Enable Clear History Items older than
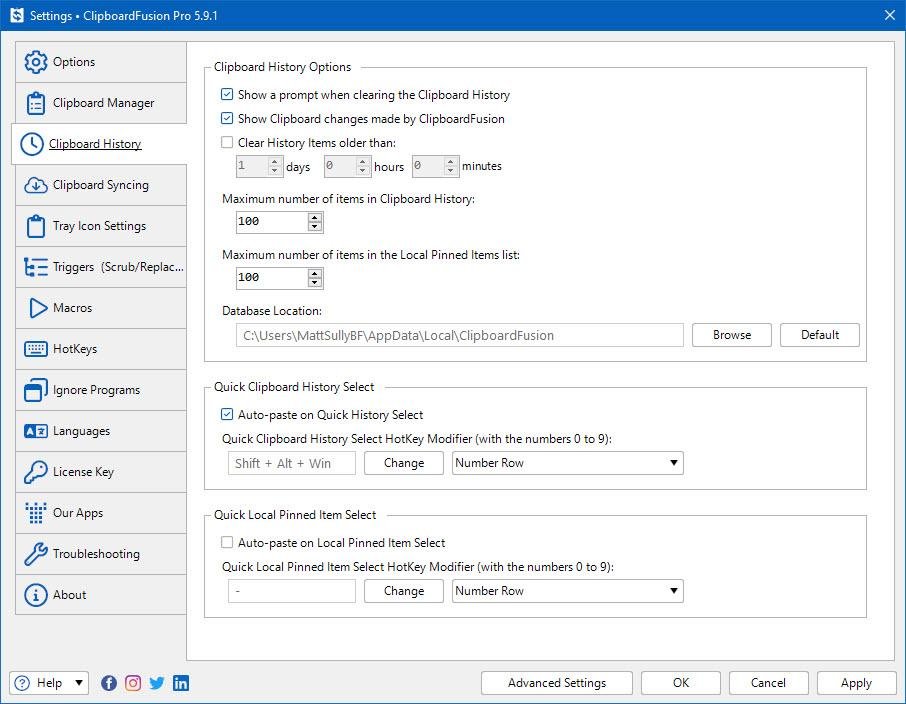906x704 pixels. tap(227, 143)
